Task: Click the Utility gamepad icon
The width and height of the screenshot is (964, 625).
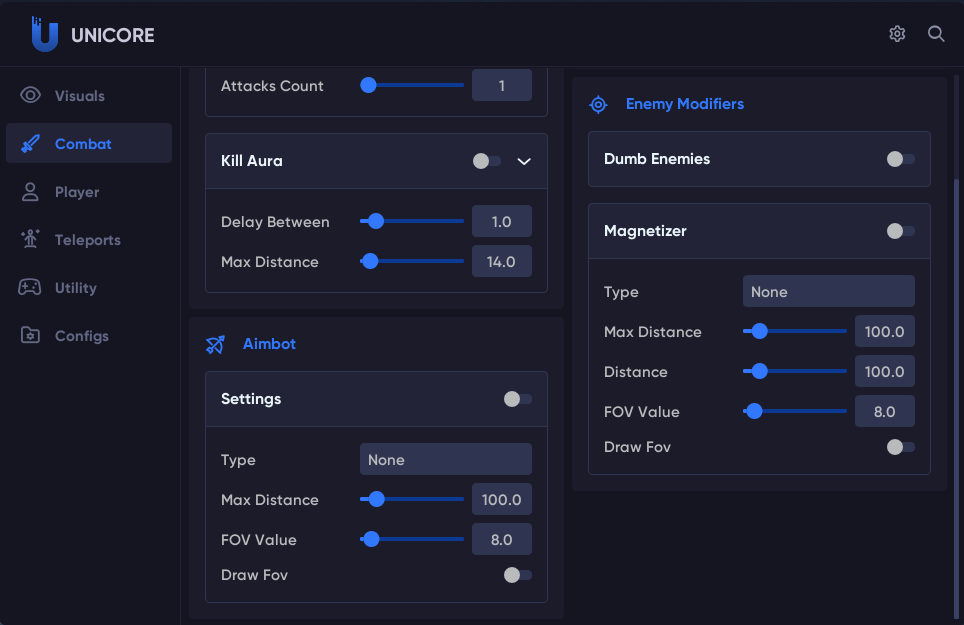Action: pyautogui.click(x=30, y=288)
